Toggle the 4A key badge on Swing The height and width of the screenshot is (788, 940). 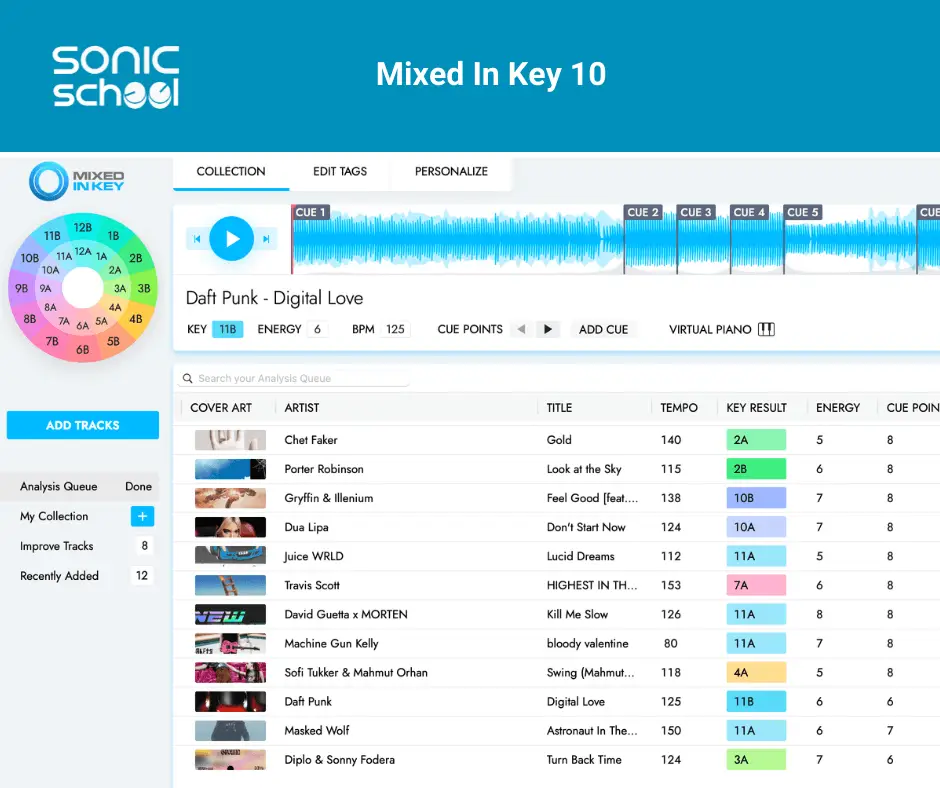pyautogui.click(x=755, y=672)
